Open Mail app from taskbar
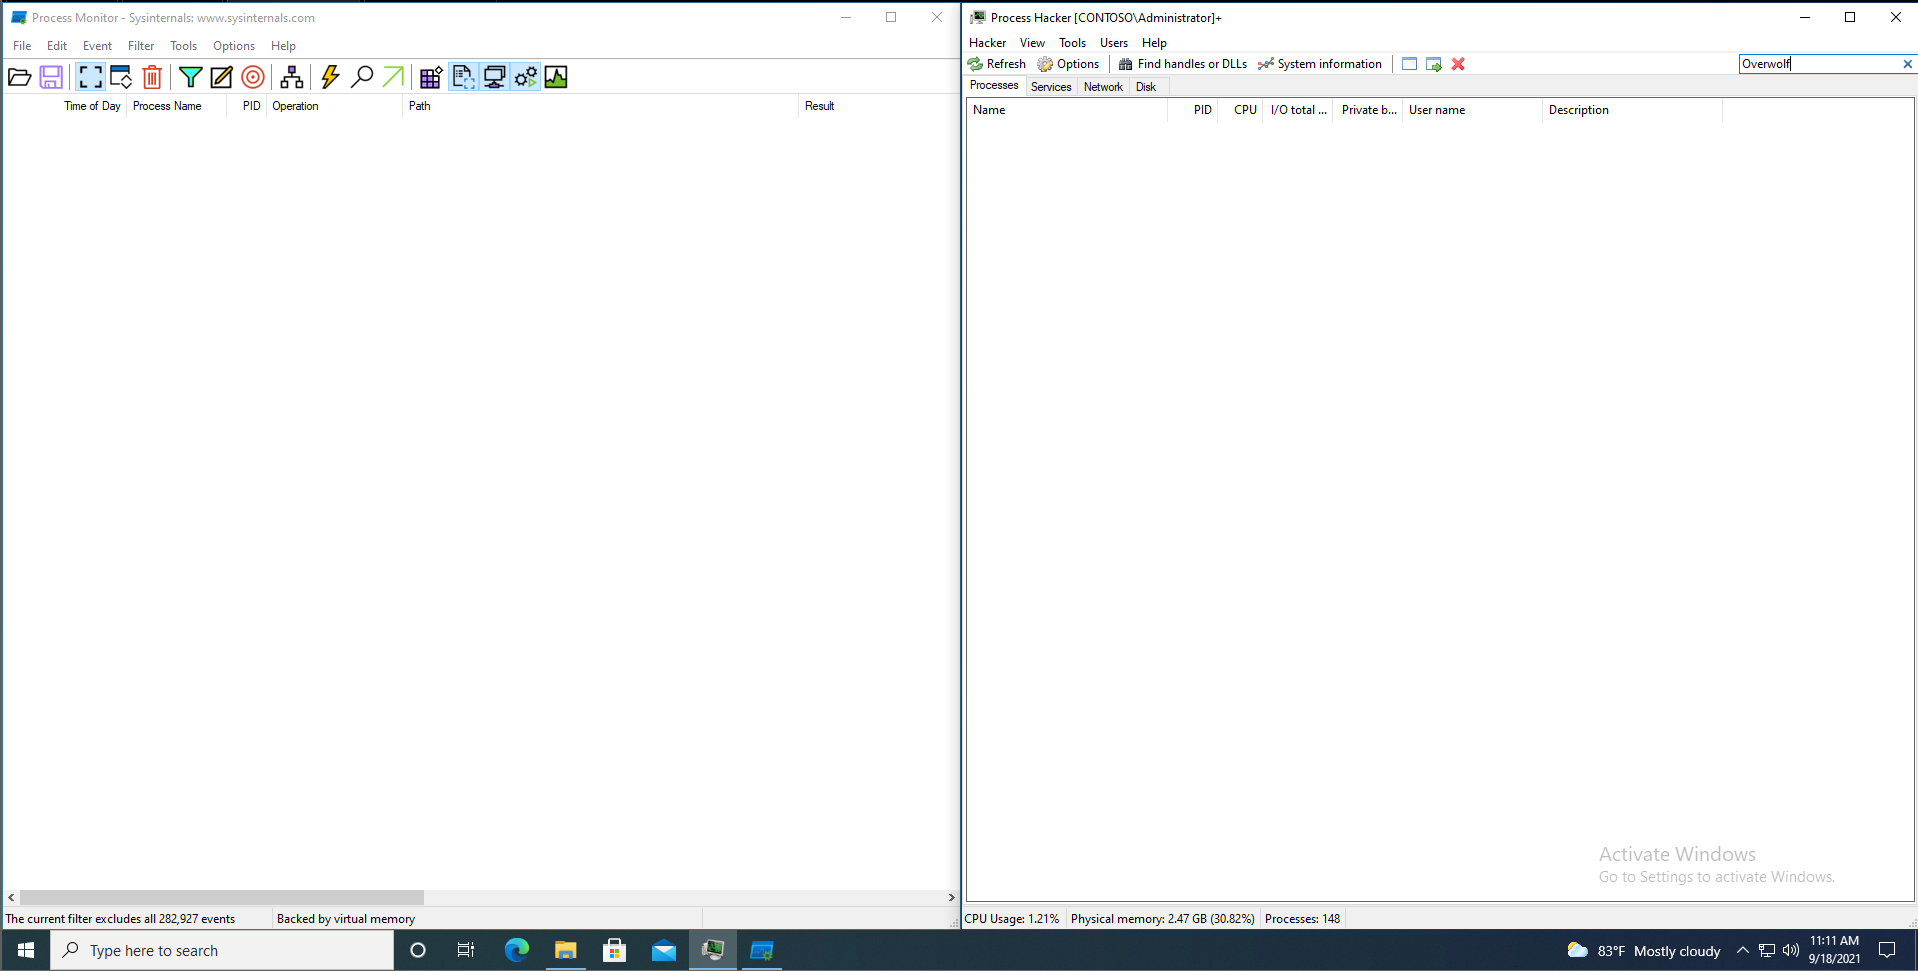This screenshot has width=1918, height=971. pos(663,950)
